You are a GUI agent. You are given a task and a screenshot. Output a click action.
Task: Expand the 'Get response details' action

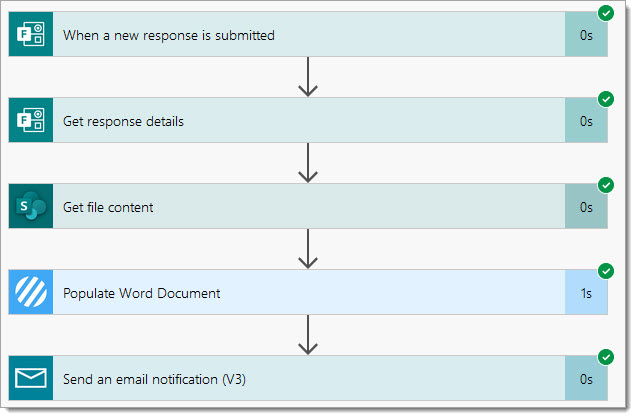click(308, 120)
